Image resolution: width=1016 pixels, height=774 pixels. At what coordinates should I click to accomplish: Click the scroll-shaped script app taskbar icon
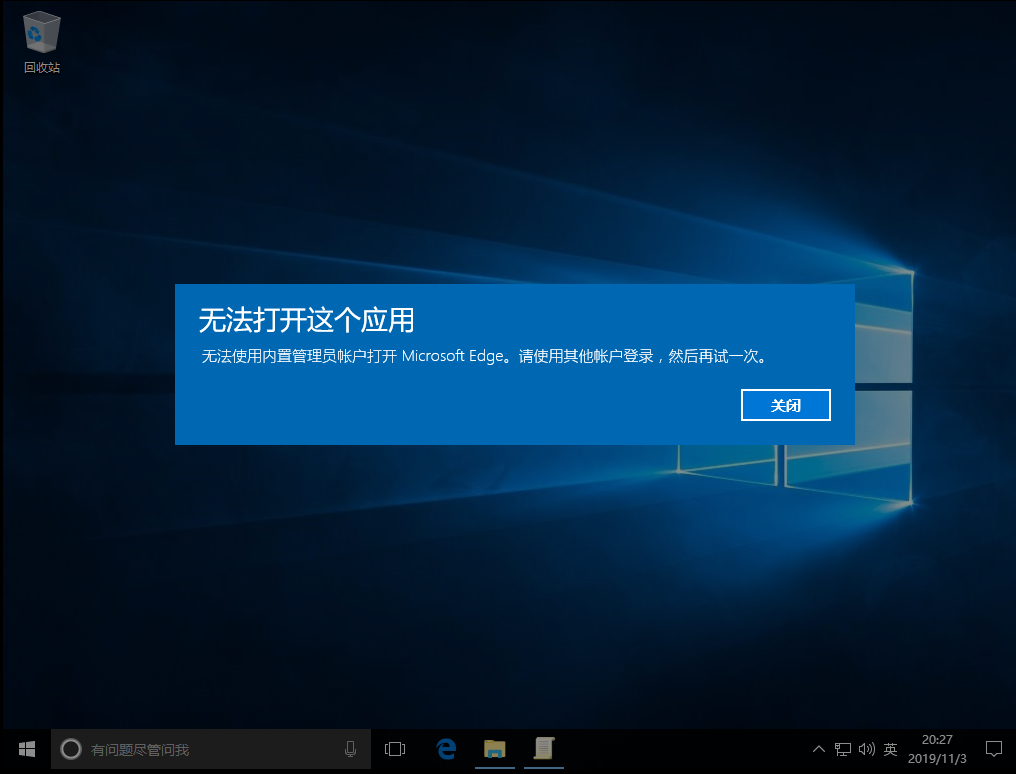coord(544,749)
